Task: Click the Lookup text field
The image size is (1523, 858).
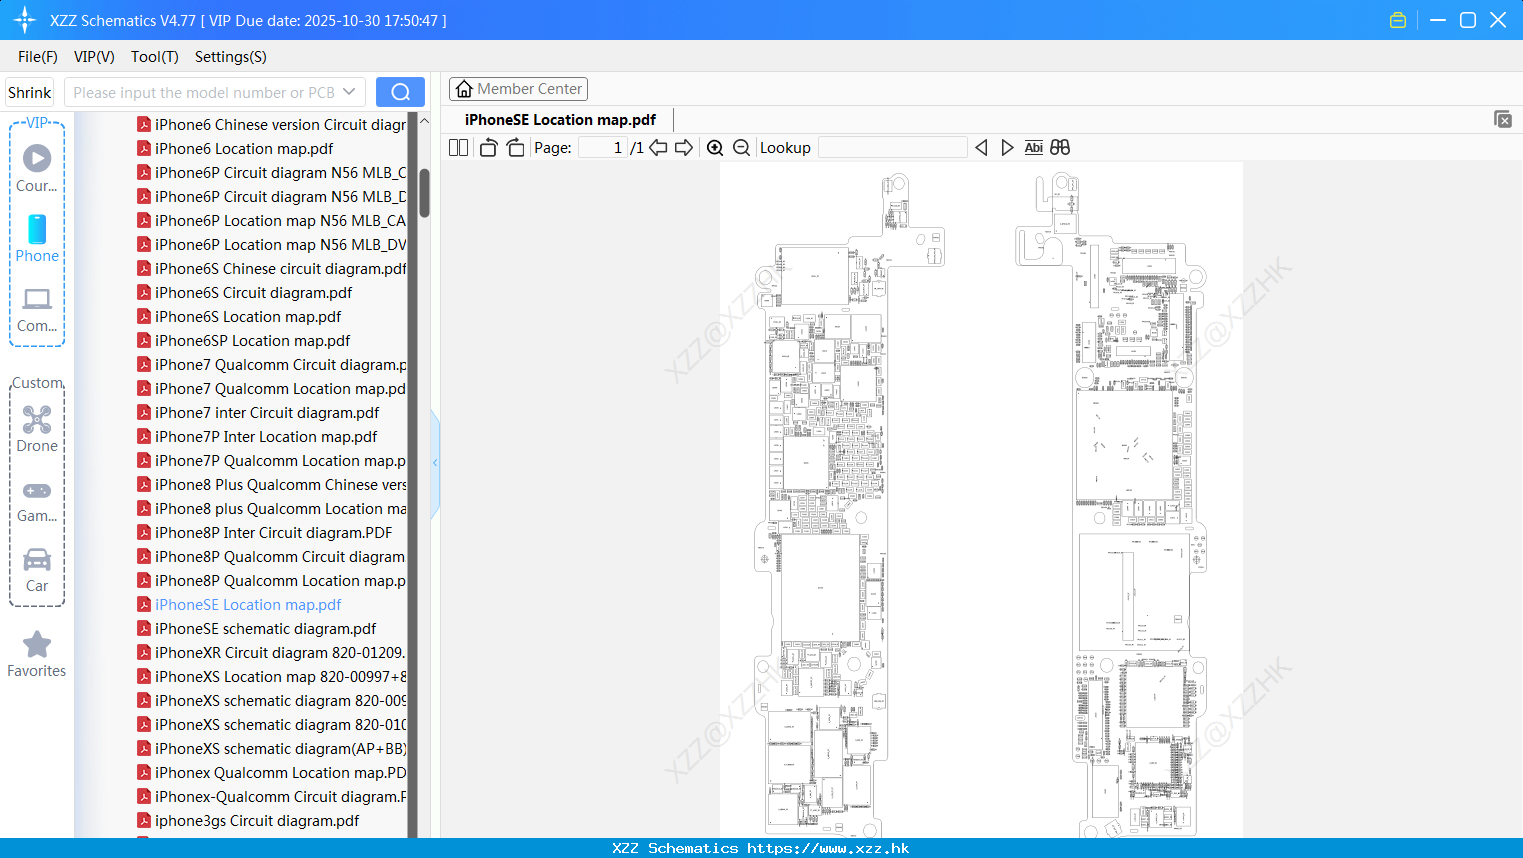Action: [x=893, y=147]
